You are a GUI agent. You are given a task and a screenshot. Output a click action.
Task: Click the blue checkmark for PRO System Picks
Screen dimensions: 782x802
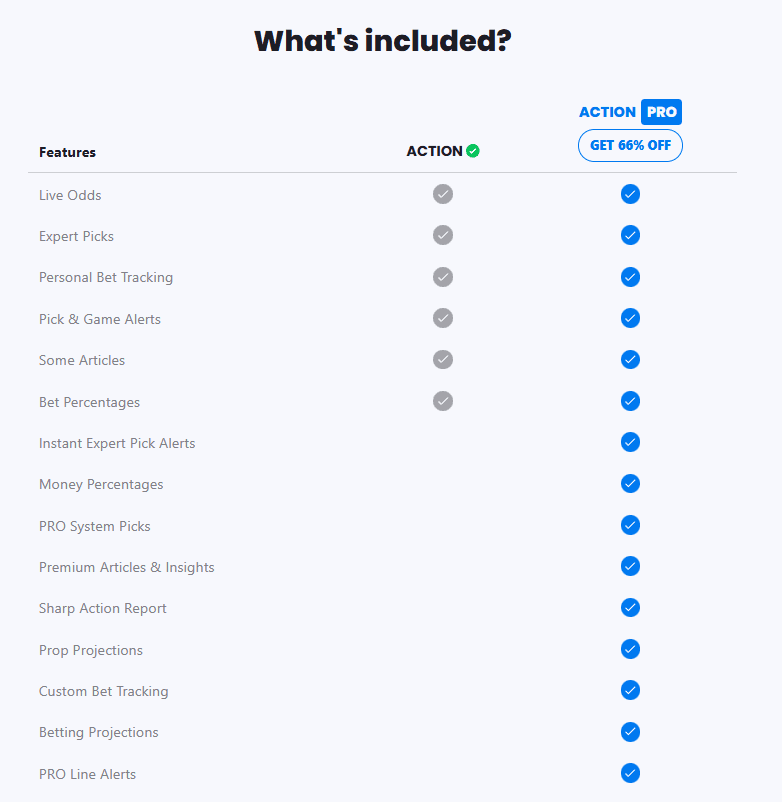pos(630,524)
